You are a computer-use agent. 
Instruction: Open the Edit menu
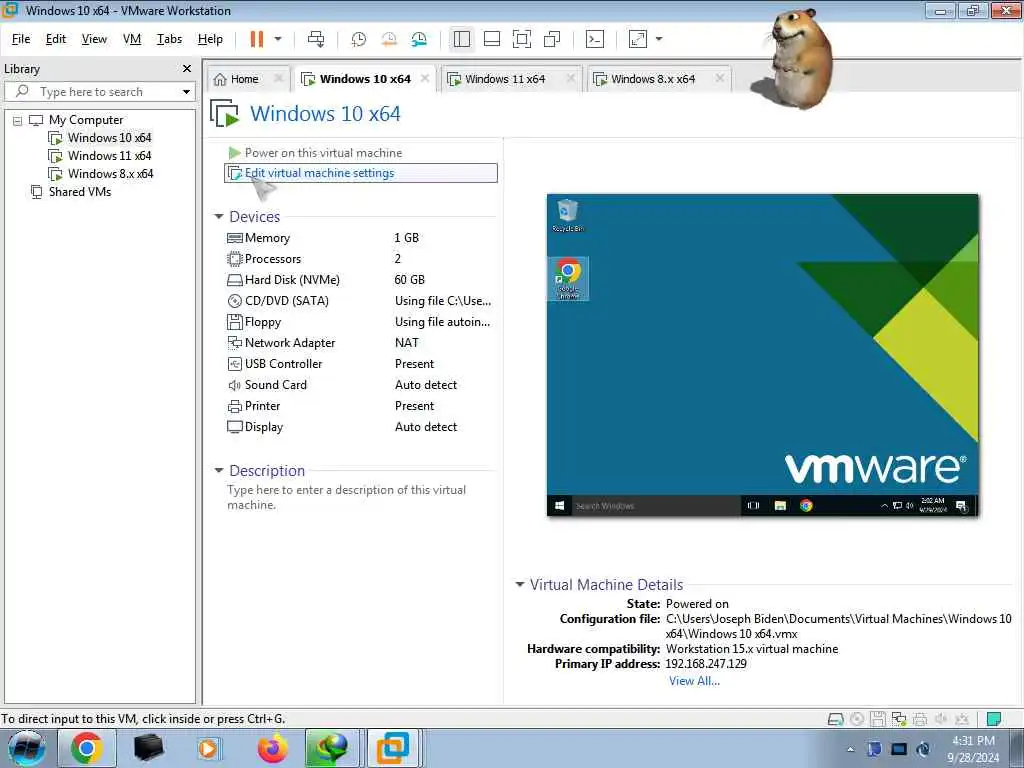(56, 39)
